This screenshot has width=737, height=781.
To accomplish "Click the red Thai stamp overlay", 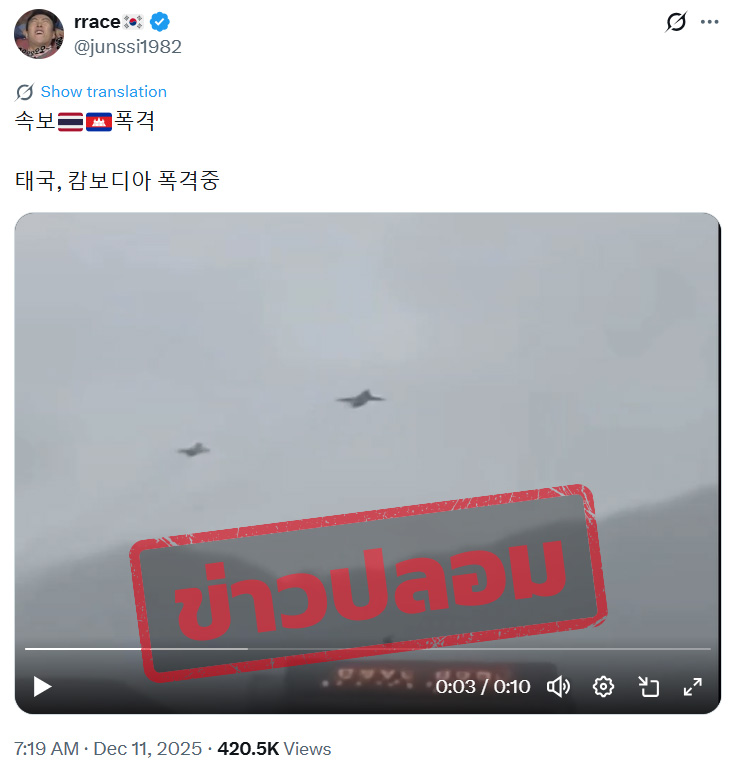I will 368,584.
